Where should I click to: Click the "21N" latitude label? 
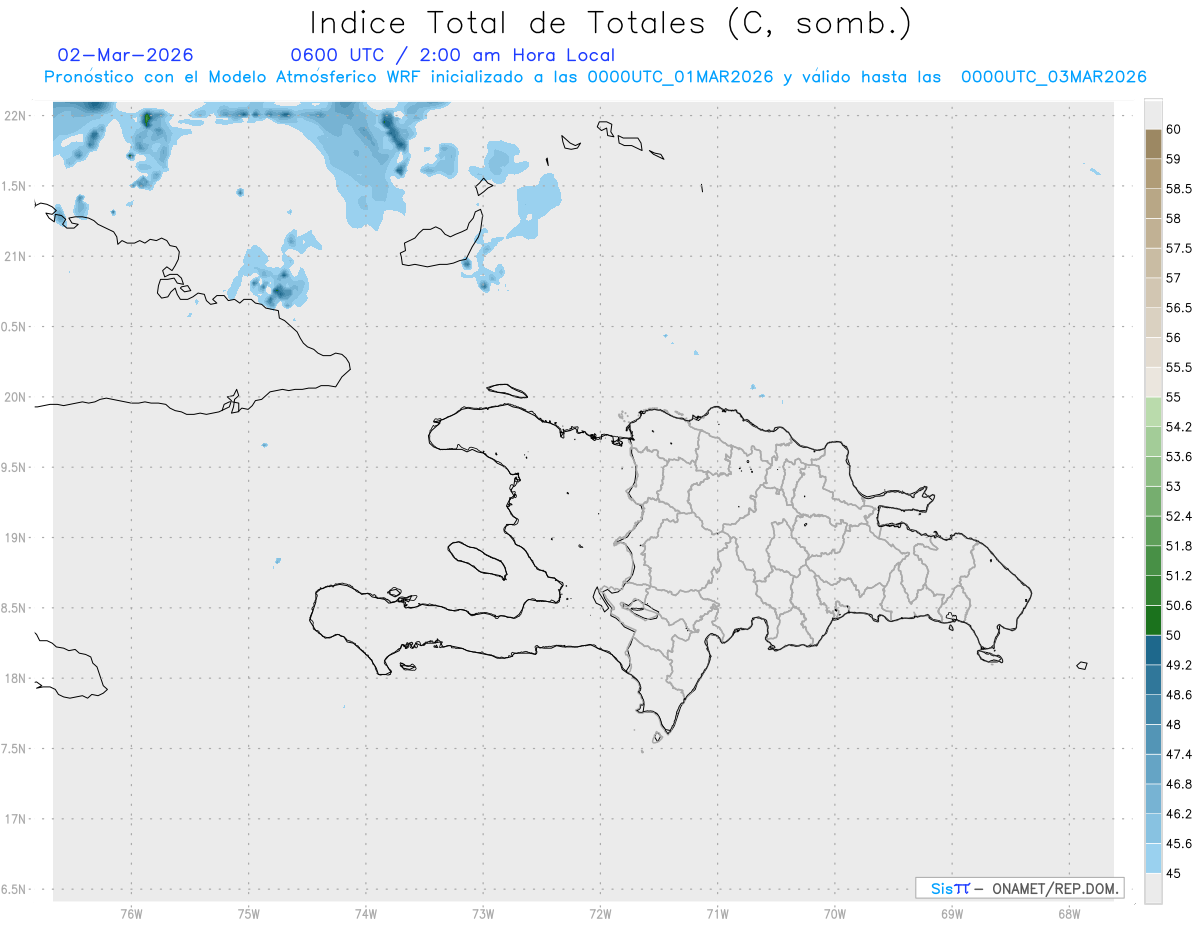pos(15,257)
